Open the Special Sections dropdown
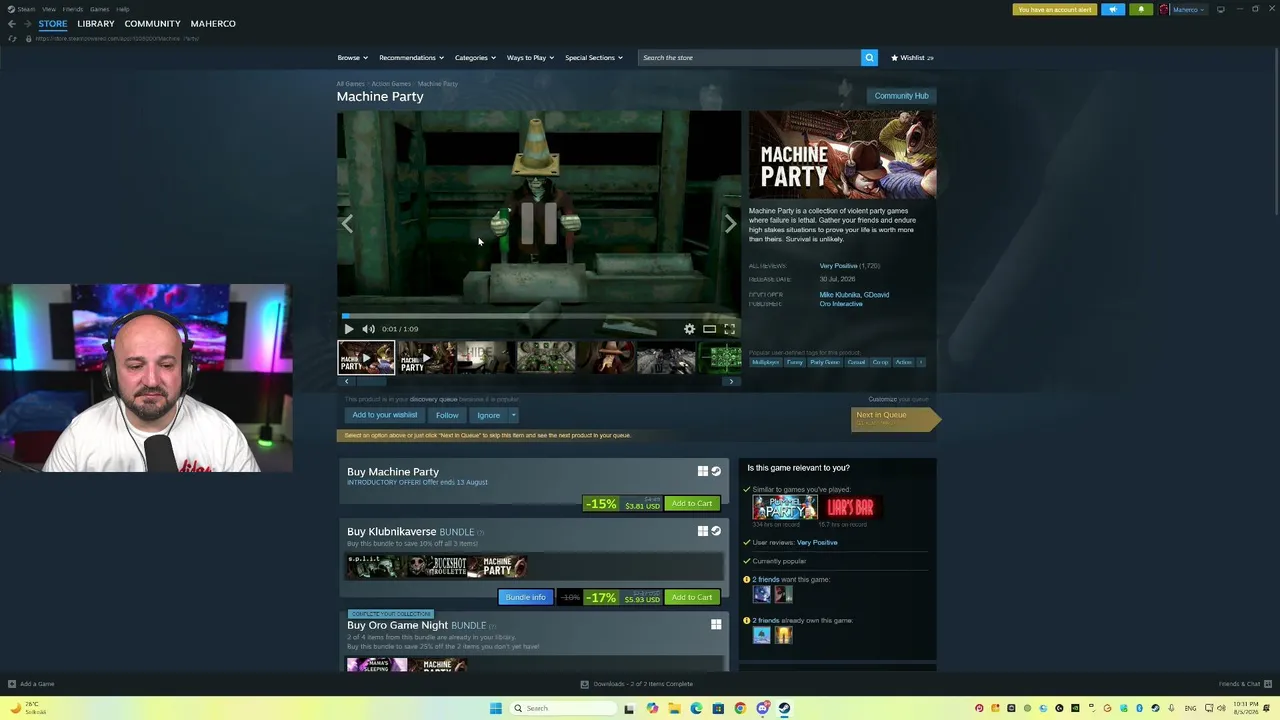The height and width of the screenshot is (720, 1280). [594, 58]
